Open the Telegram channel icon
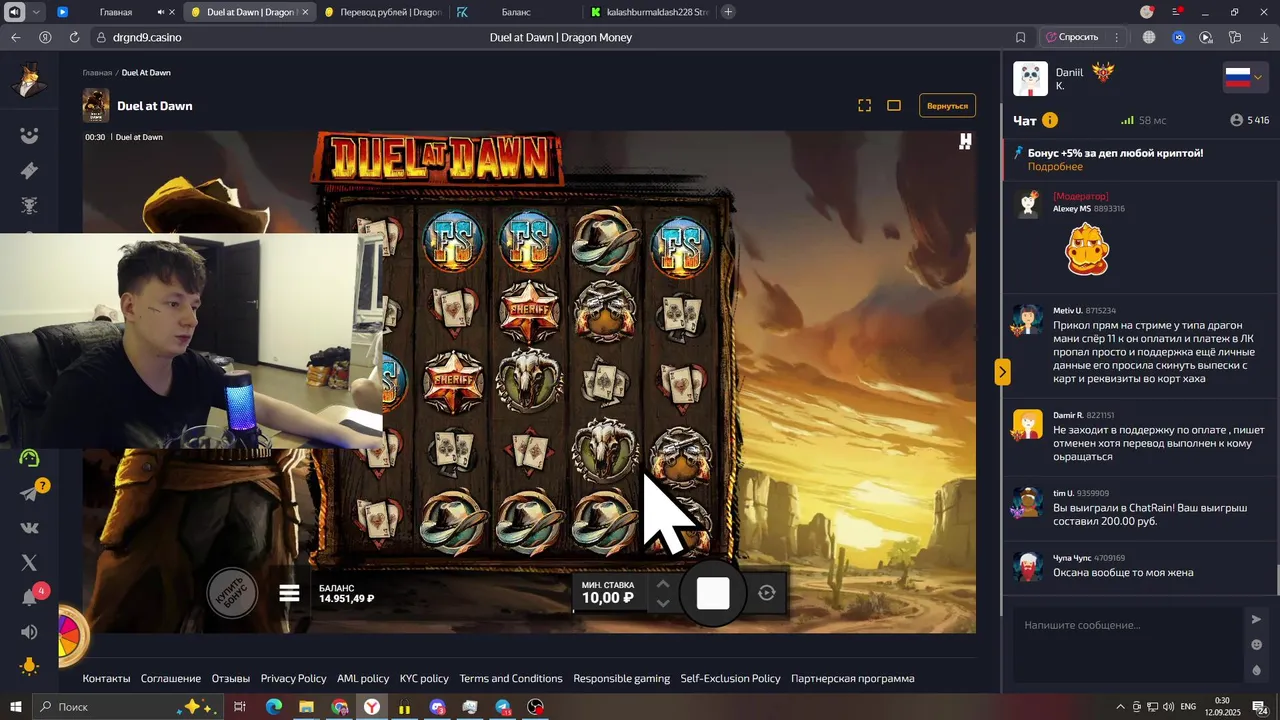The width and height of the screenshot is (1280, 720). coord(30,493)
